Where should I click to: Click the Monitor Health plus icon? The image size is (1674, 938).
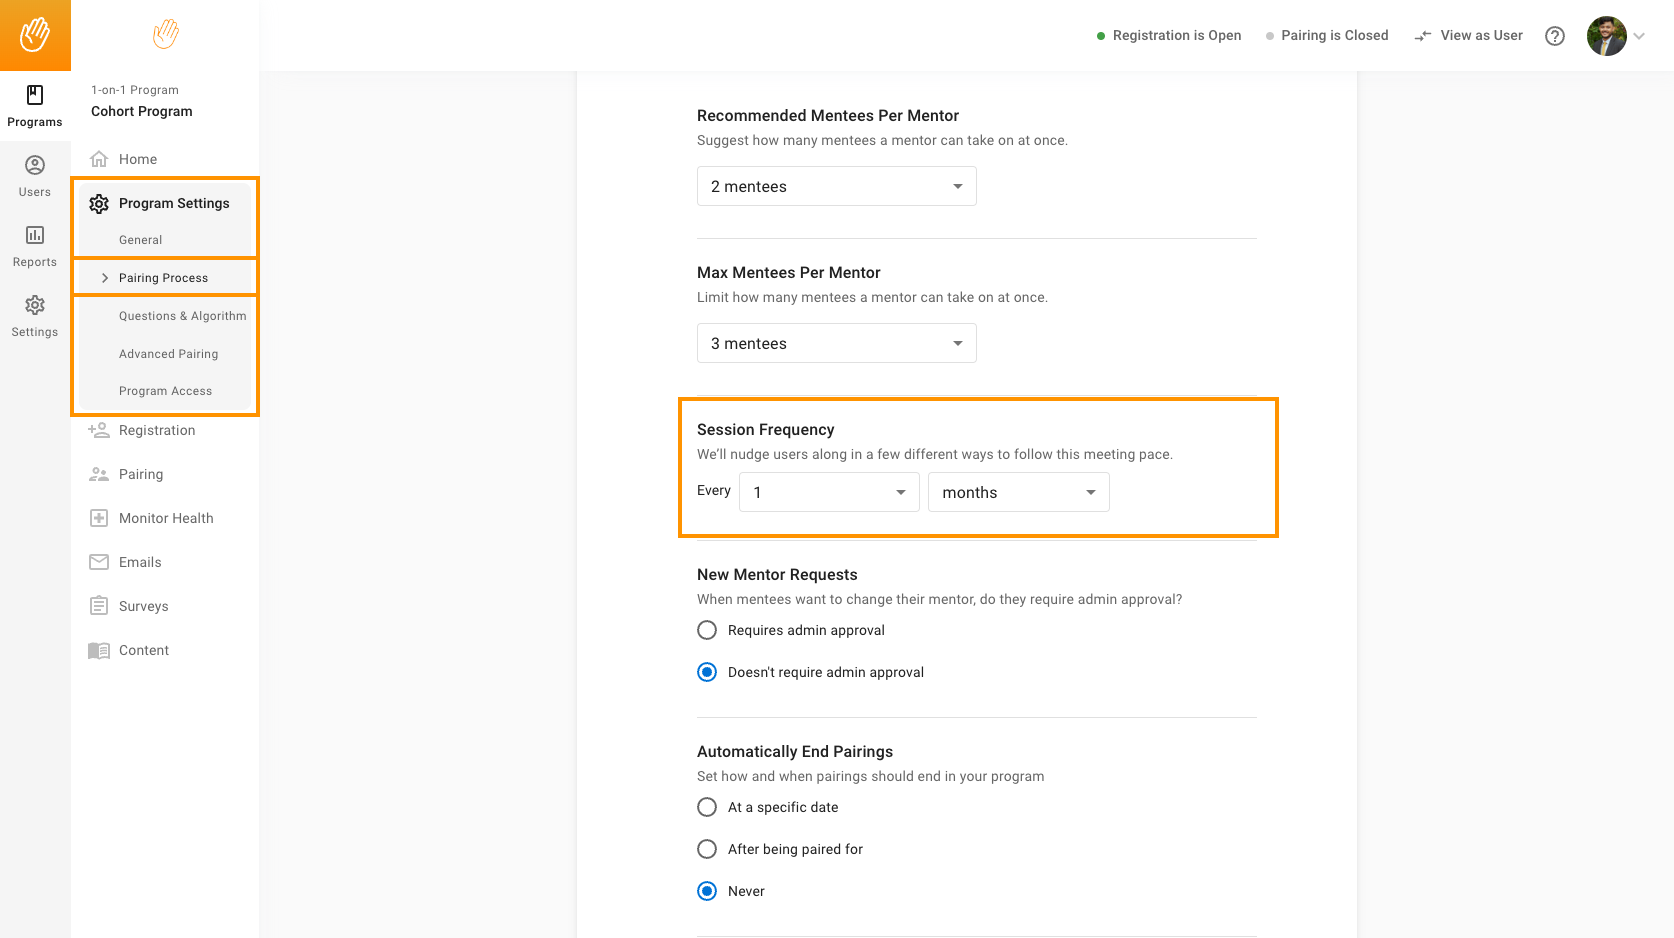click(99, 518)
